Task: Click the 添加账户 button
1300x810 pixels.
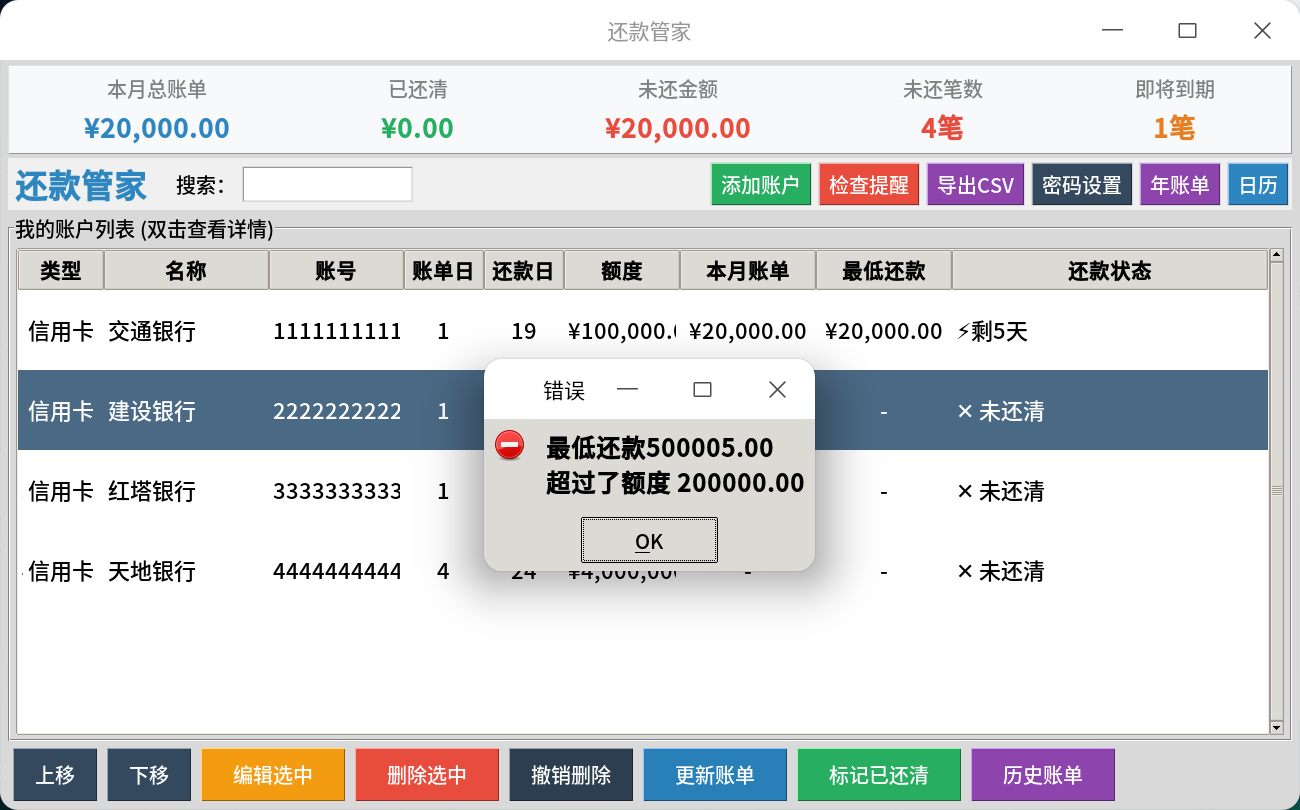Action: coord(761,185)
